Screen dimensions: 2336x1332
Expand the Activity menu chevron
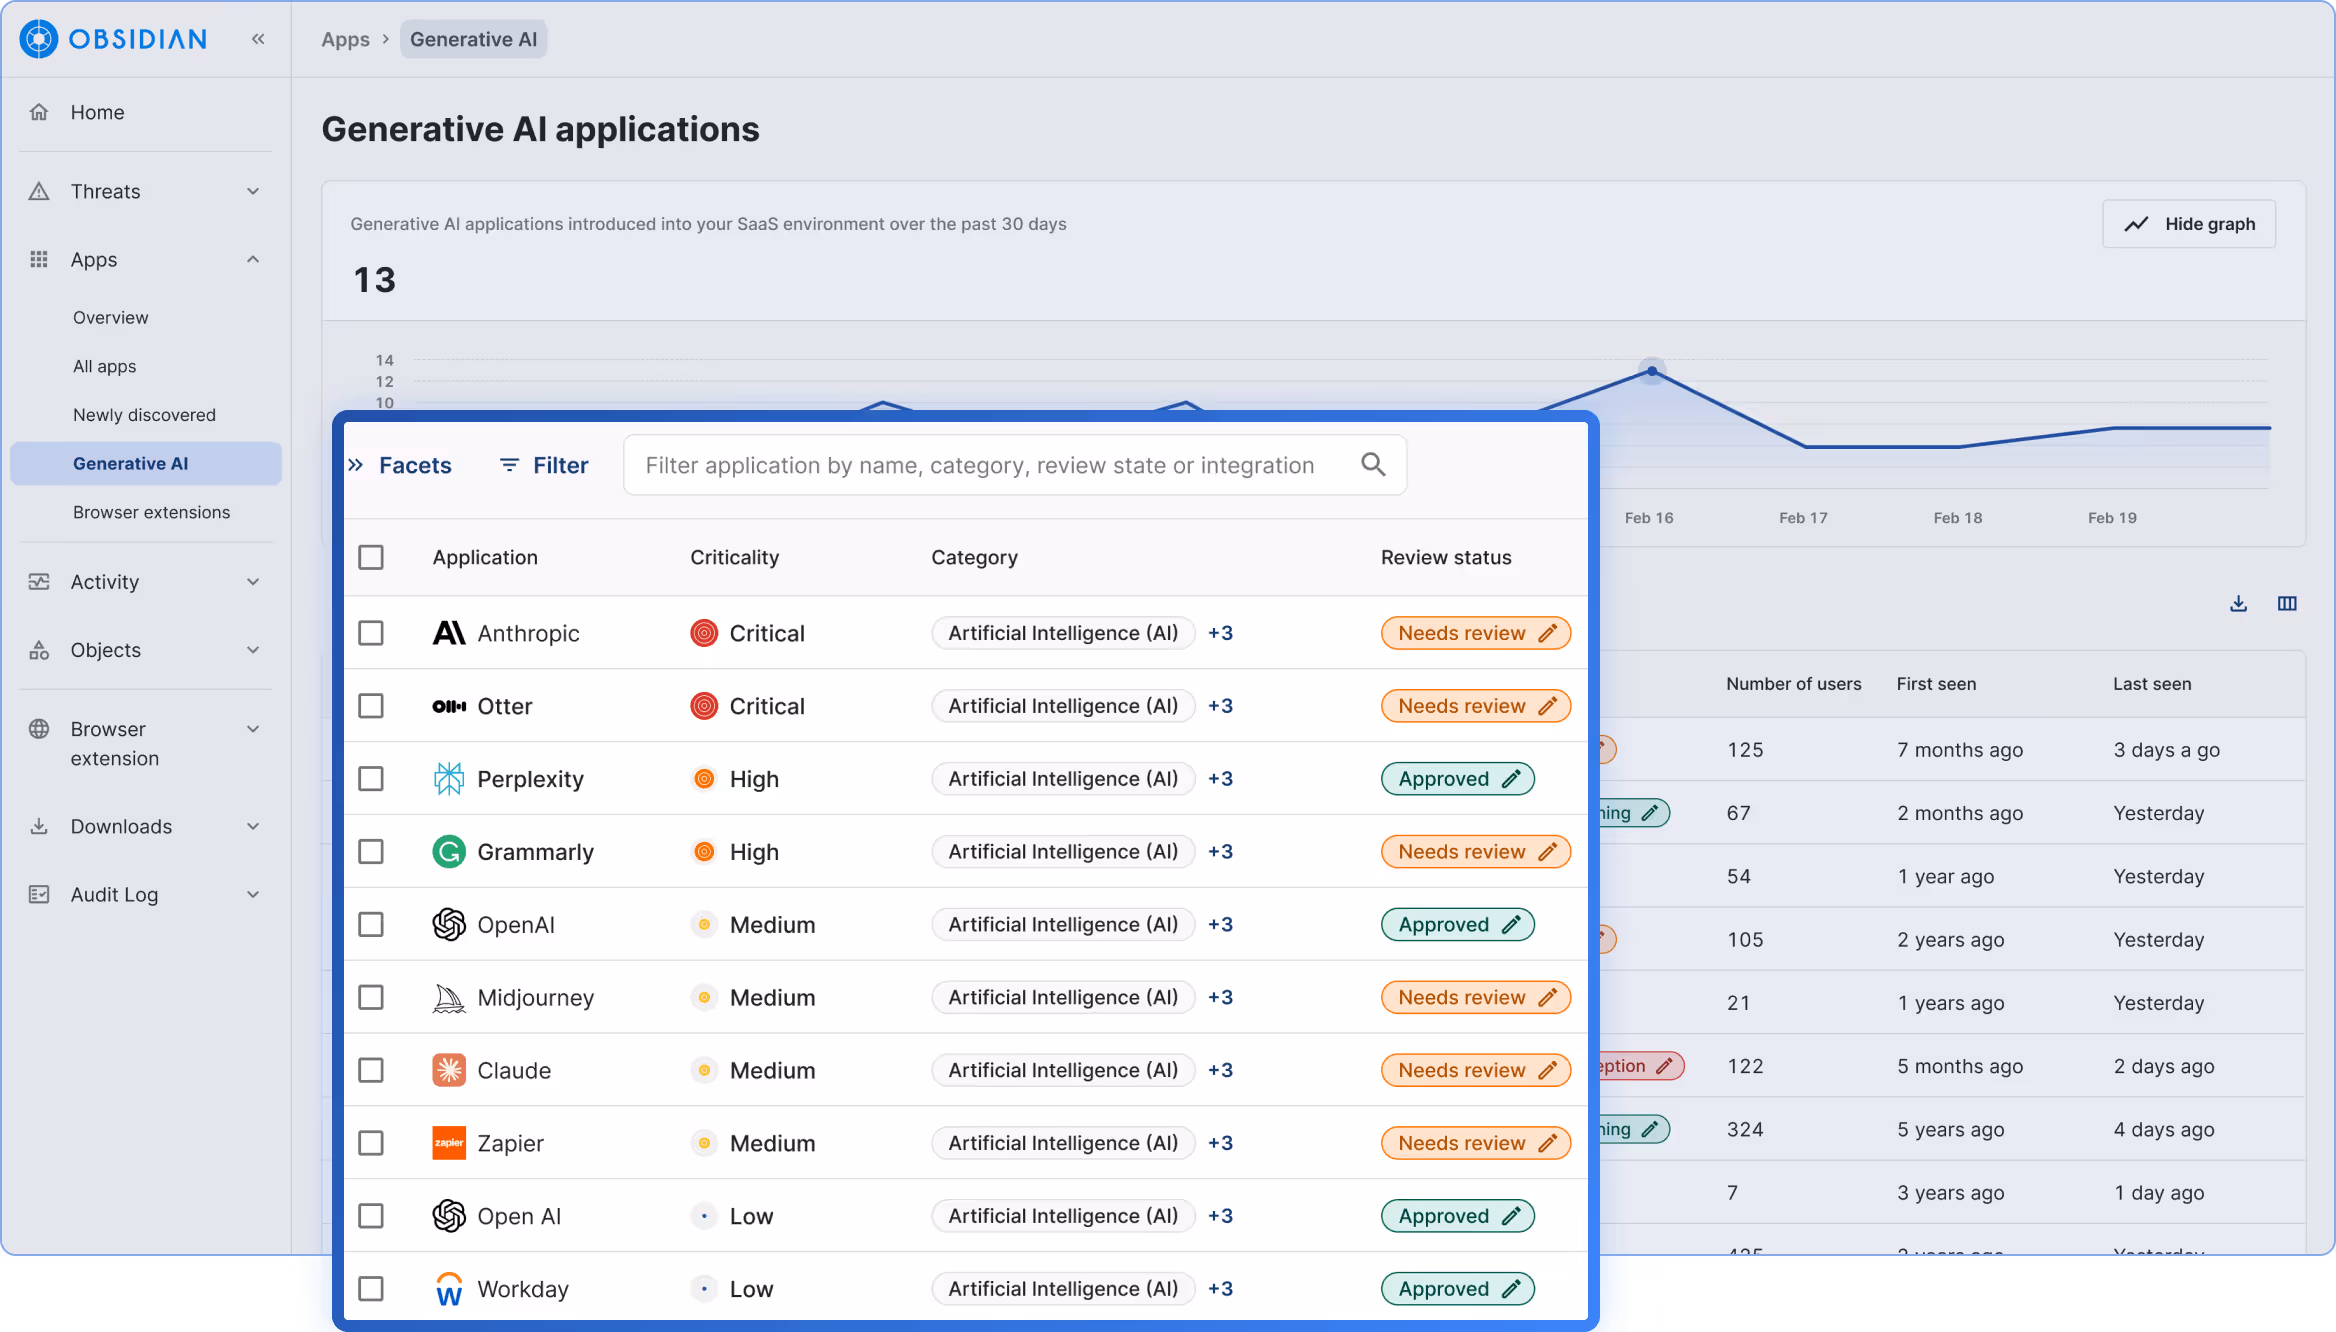[253, 581]
